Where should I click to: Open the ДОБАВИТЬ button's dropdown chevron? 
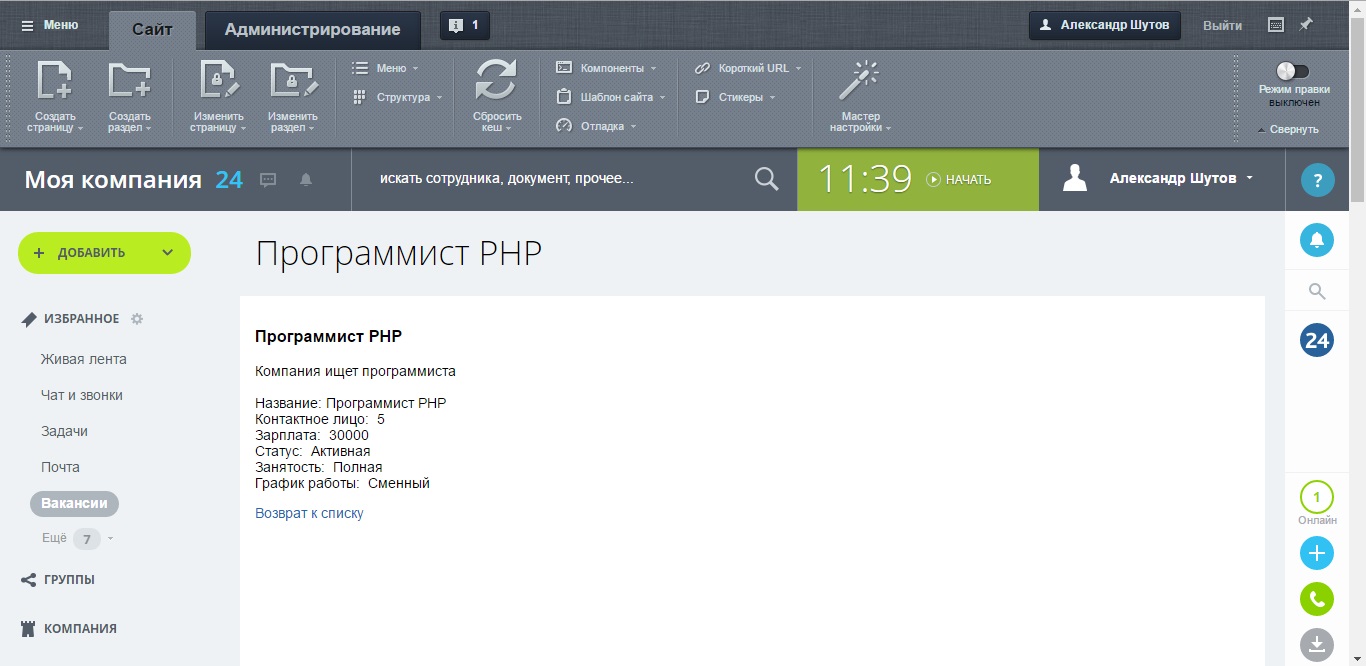(x=168, y=253)
